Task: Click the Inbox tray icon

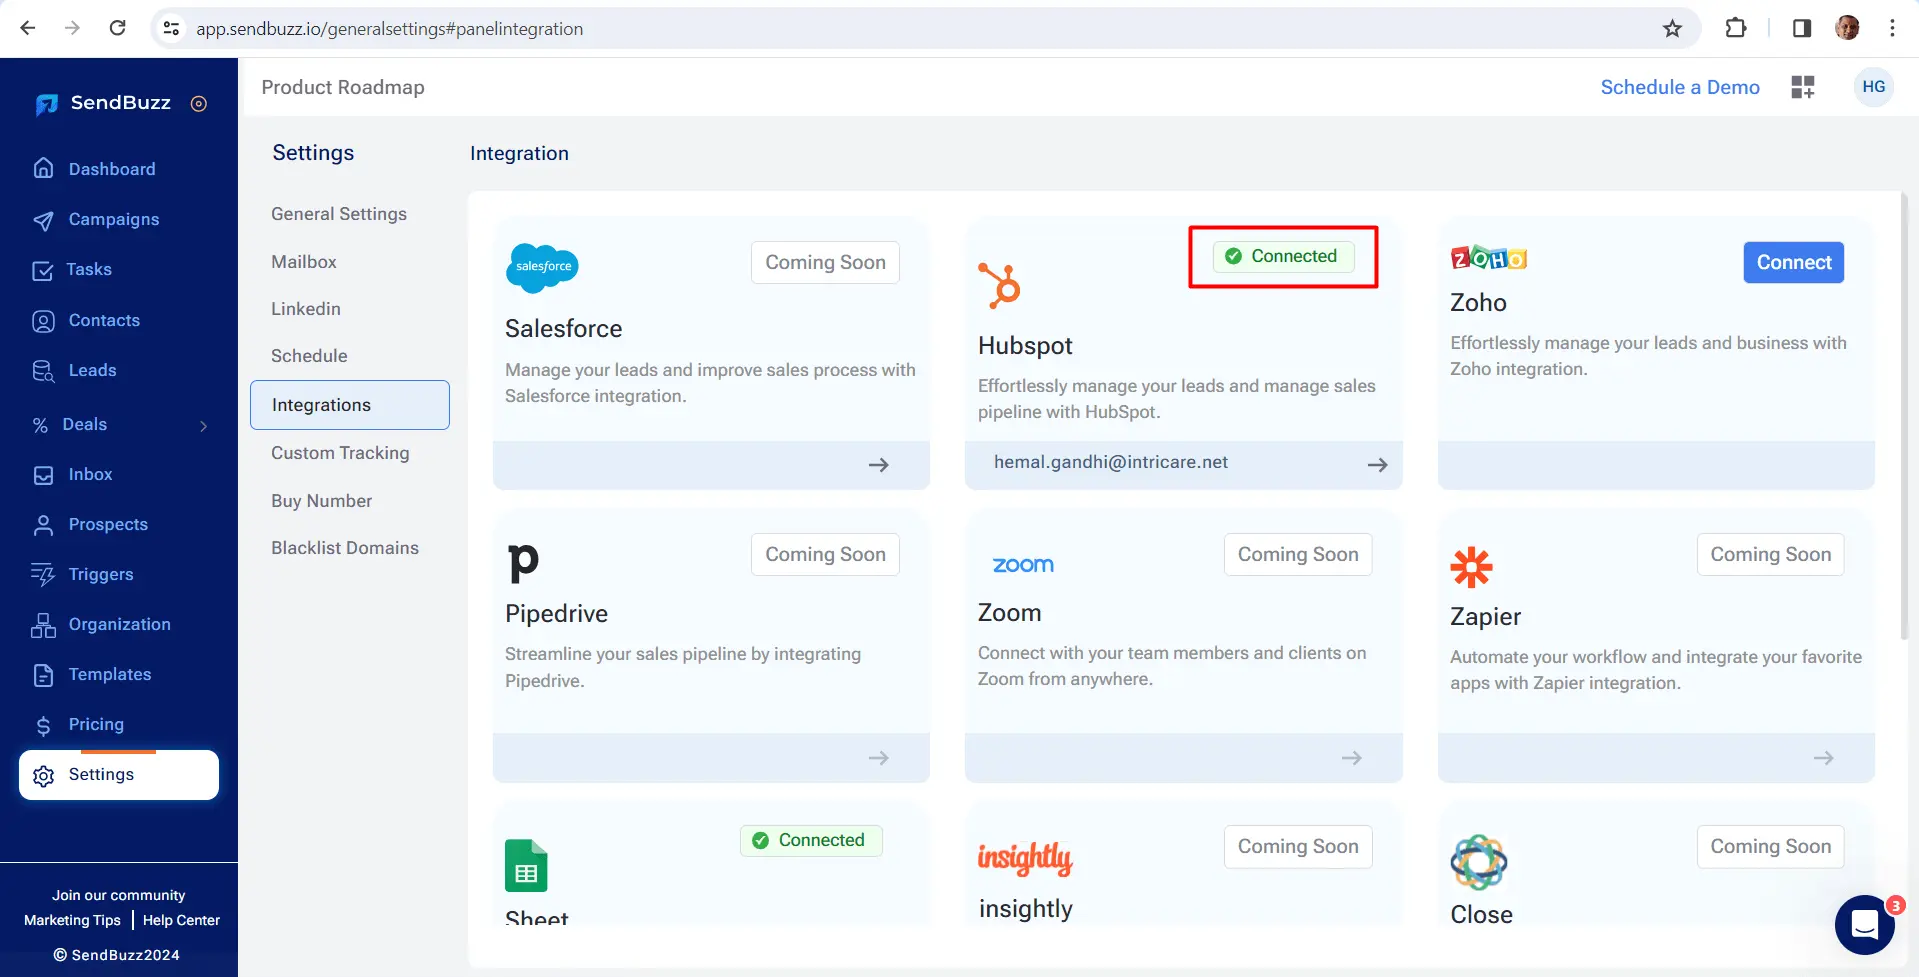Action: 43,475
